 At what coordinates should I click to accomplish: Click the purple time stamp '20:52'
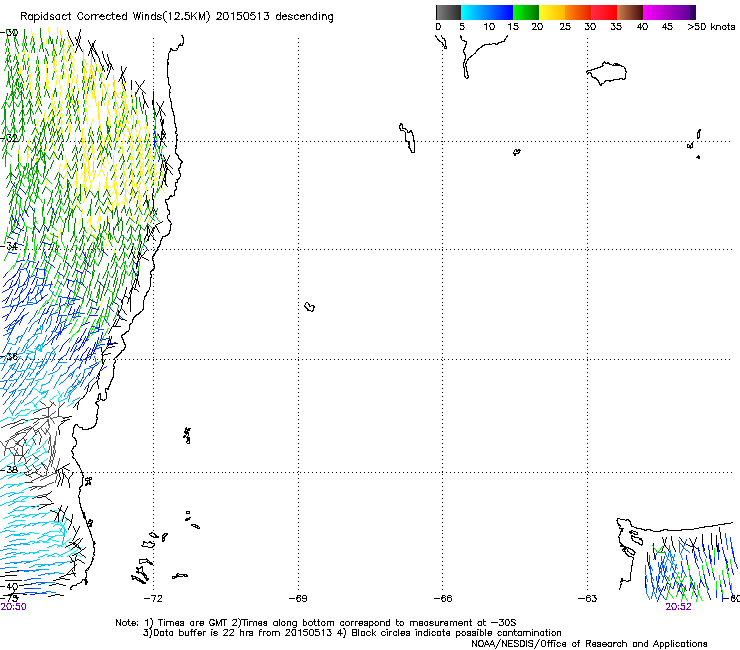click(678, 607)
